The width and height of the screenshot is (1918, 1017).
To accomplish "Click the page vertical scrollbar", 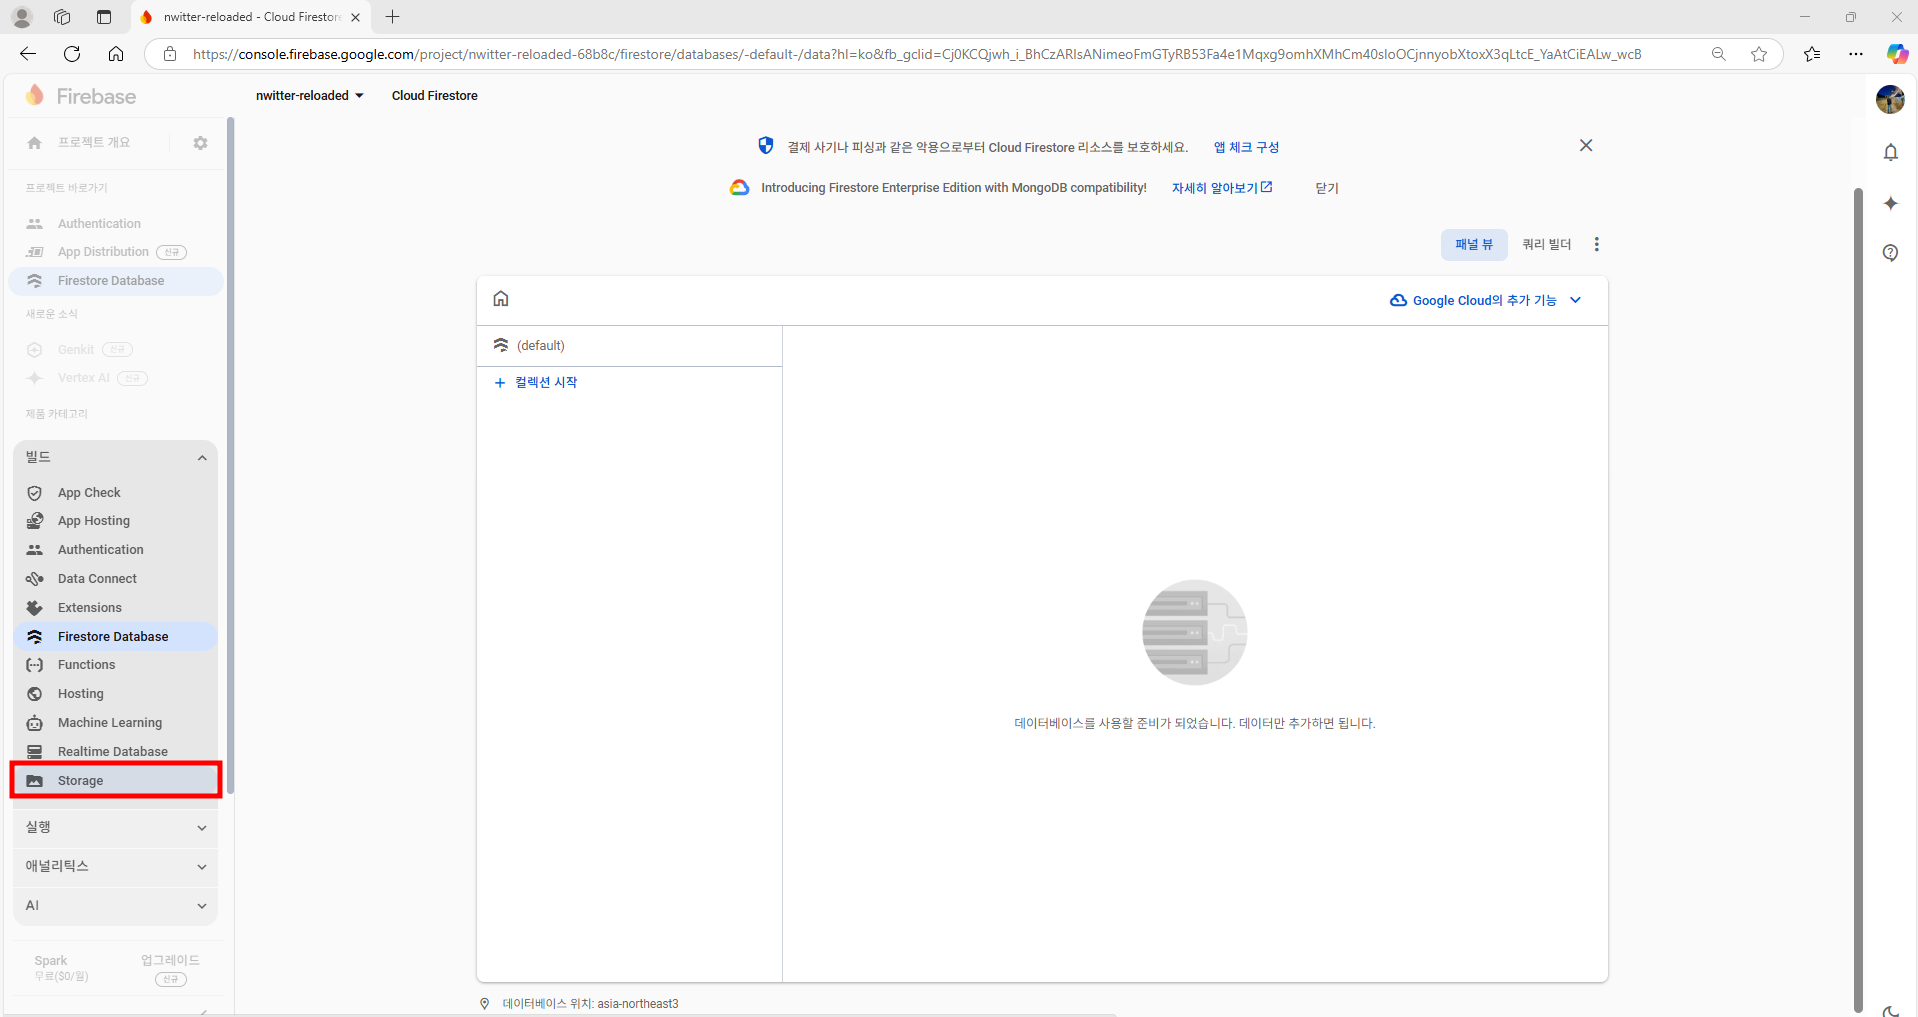I will [x=1858, y=600].
